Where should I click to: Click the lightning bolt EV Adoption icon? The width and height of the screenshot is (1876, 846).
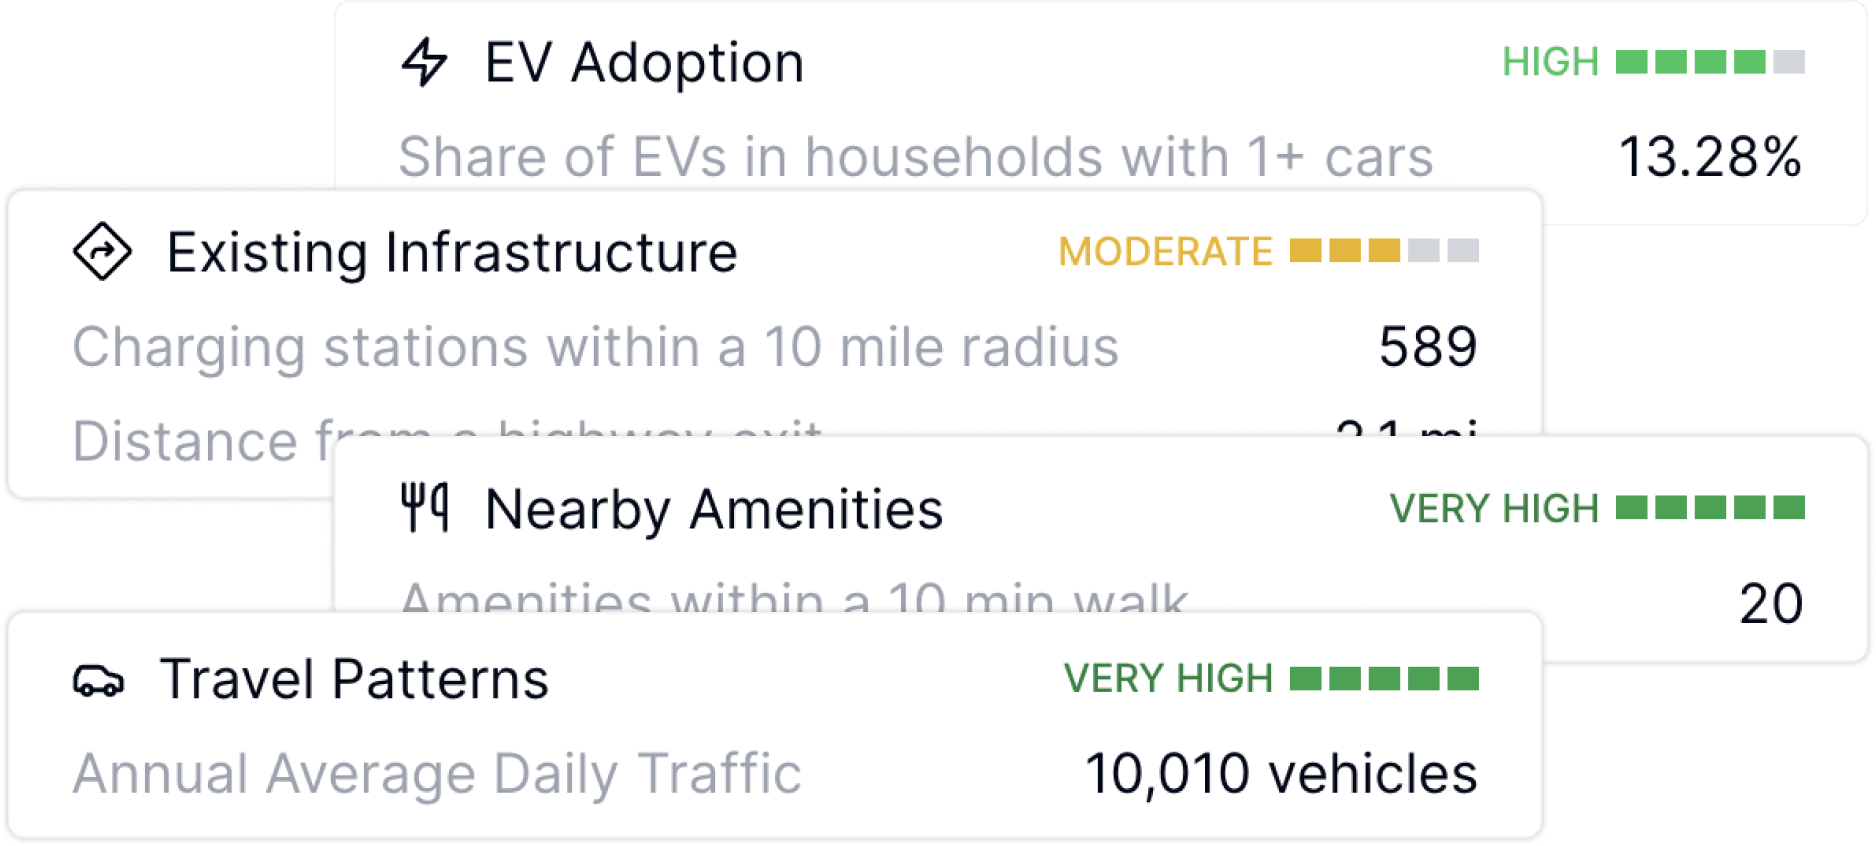click(424, 62)
